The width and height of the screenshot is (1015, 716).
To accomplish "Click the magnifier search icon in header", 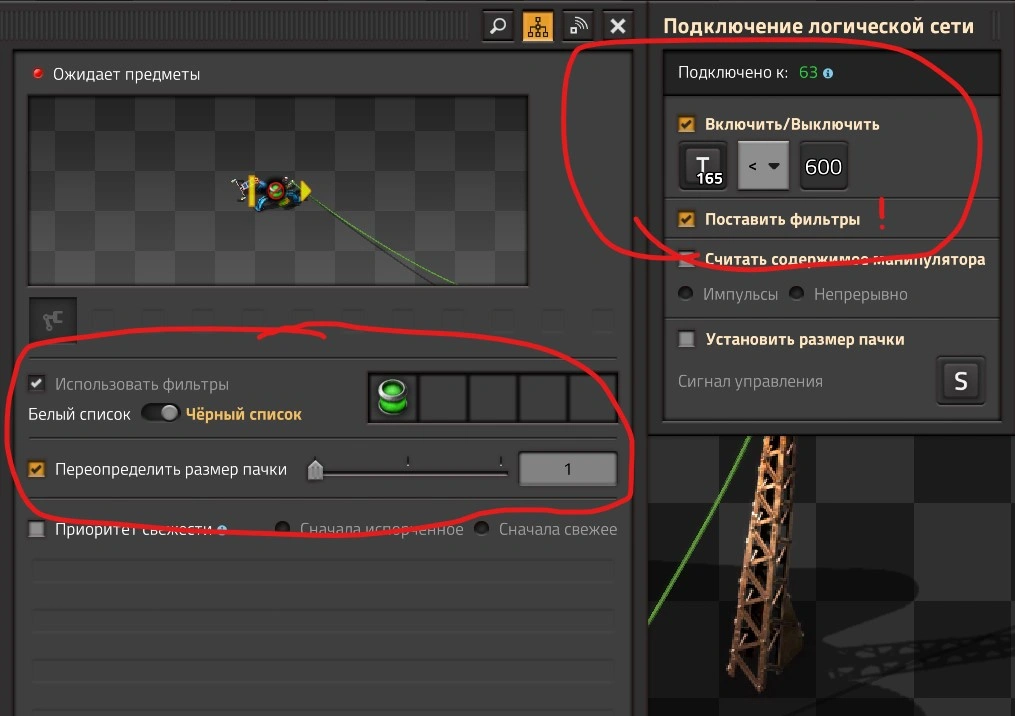I will [x=498, y=26].
